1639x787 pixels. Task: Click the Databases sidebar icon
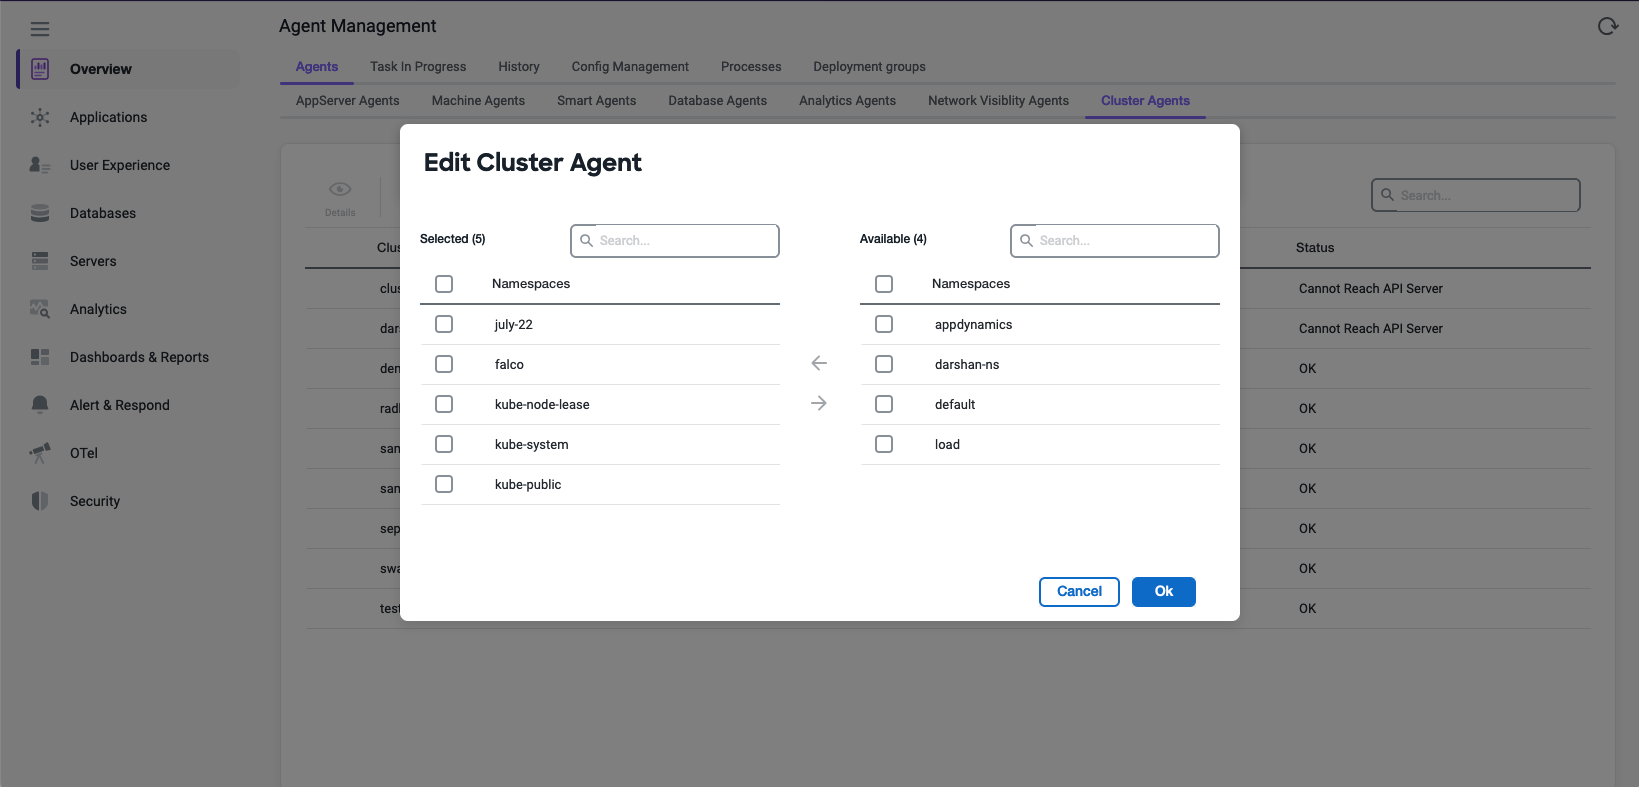point(40,213)
